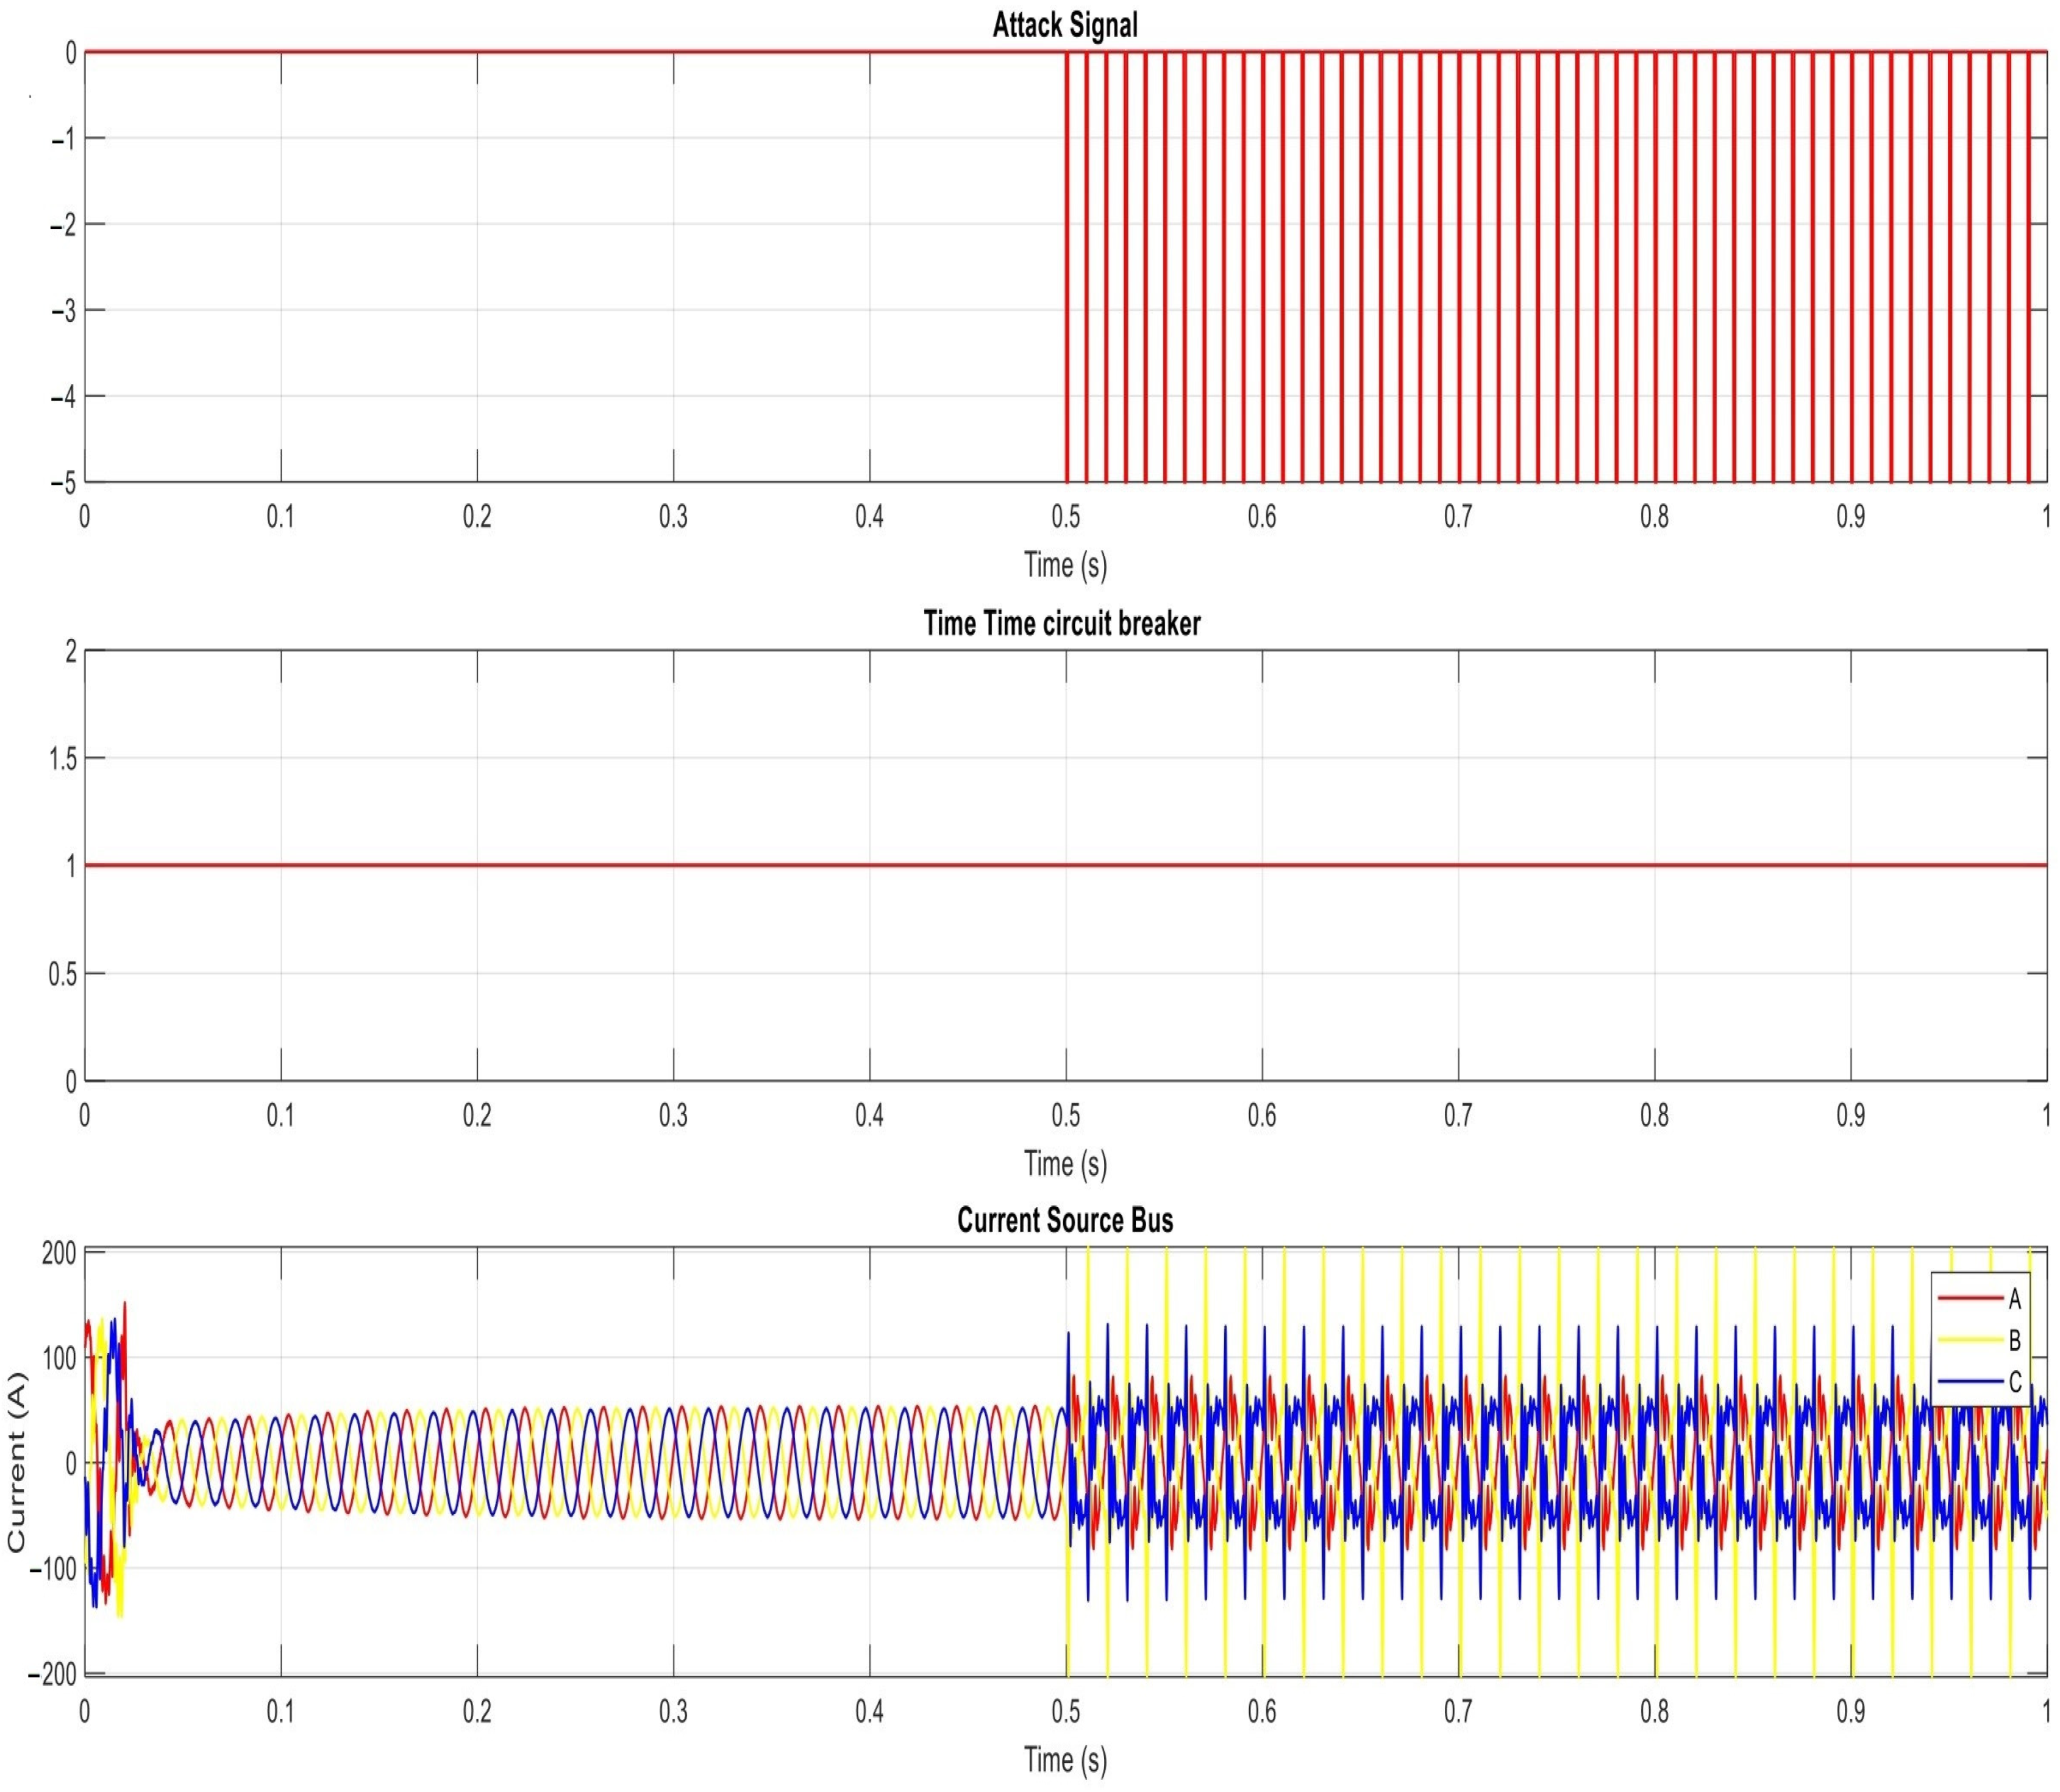Click the -5 tick on Attack Signal y-axis
2060x1792 pixels.
point(63,483)
